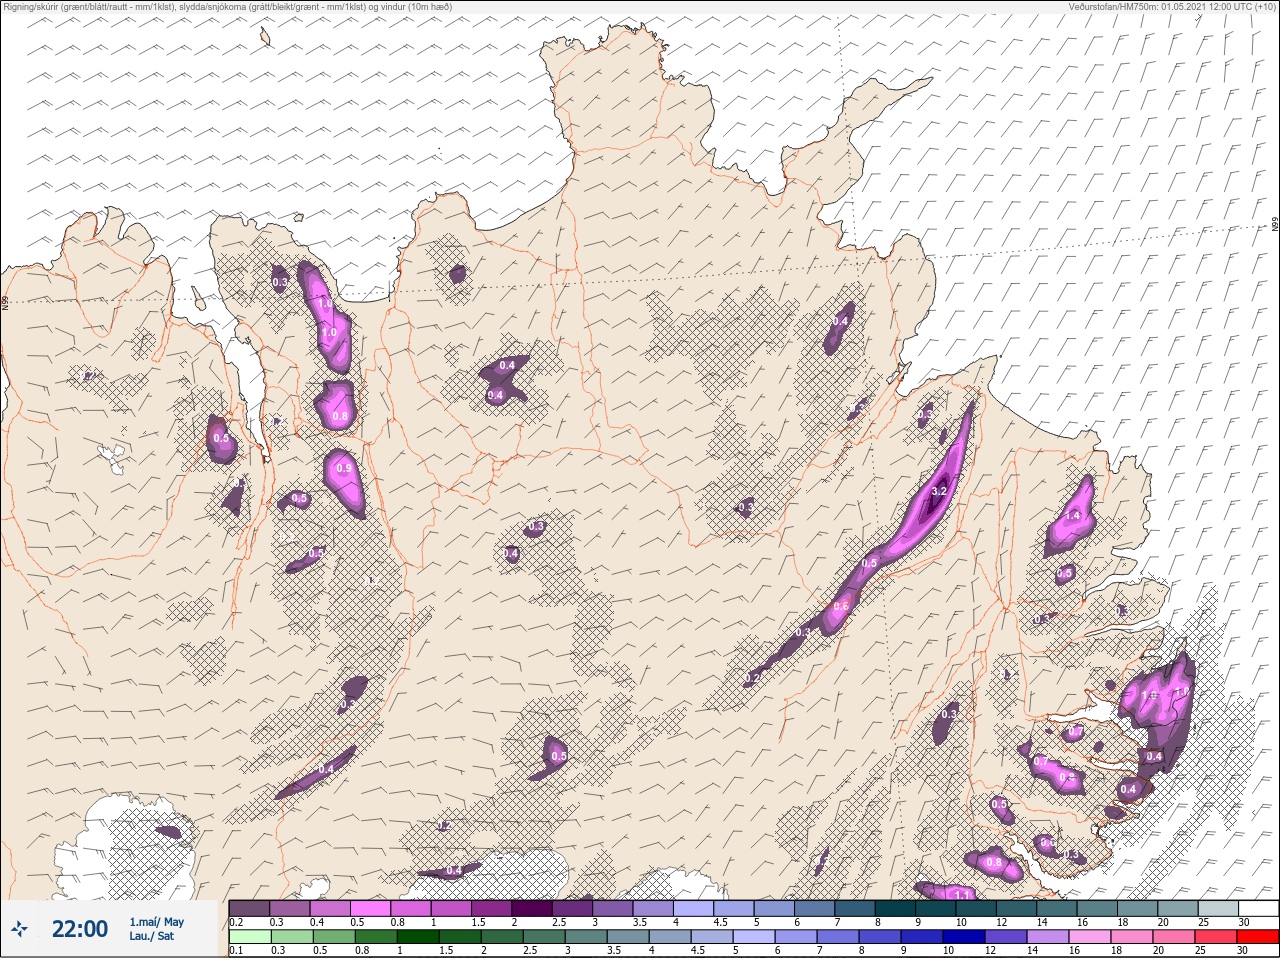Click the N66 latitude label on the left edge

point(5,301)
